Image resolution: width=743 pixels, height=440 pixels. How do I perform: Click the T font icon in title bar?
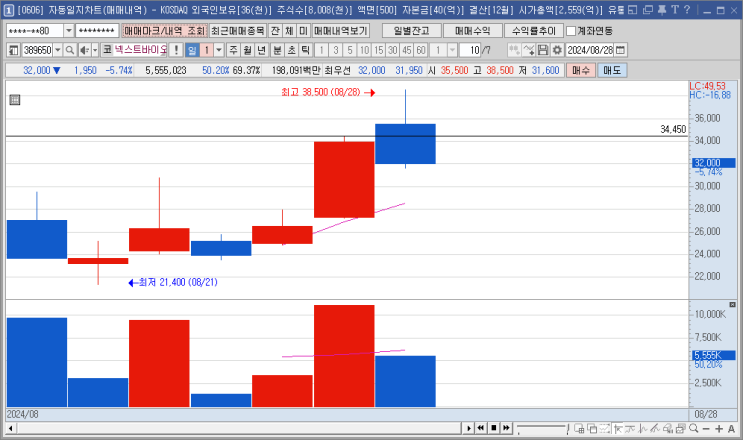(675, 10)
